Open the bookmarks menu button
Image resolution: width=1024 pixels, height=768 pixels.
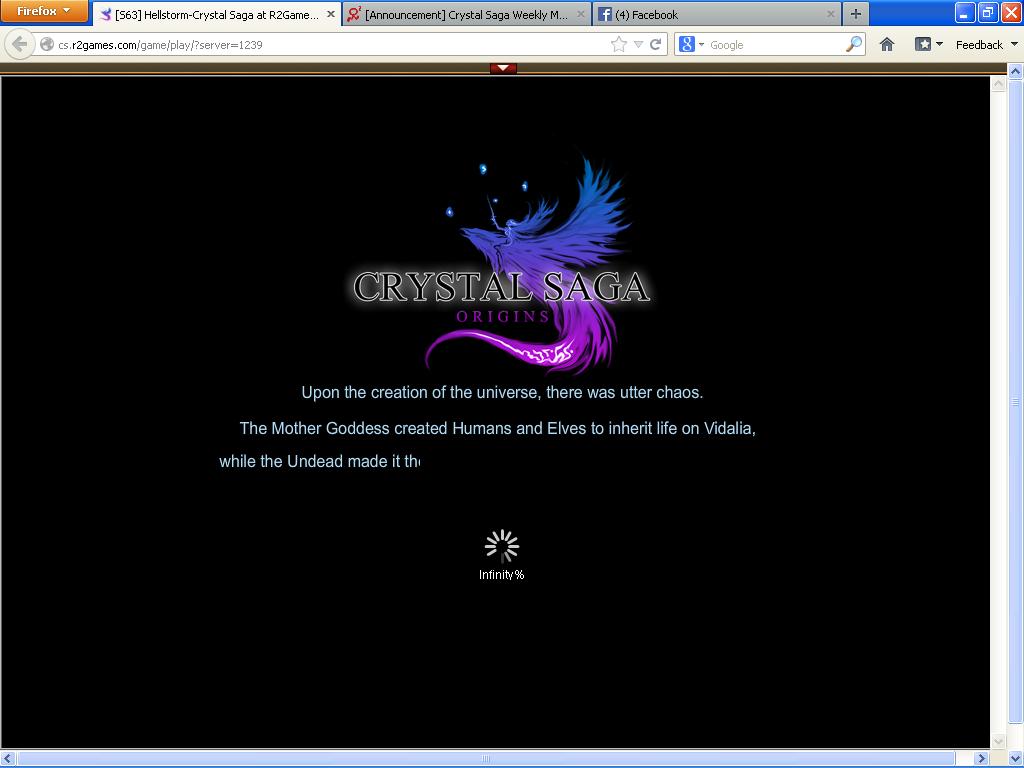[x=928, y=44]
